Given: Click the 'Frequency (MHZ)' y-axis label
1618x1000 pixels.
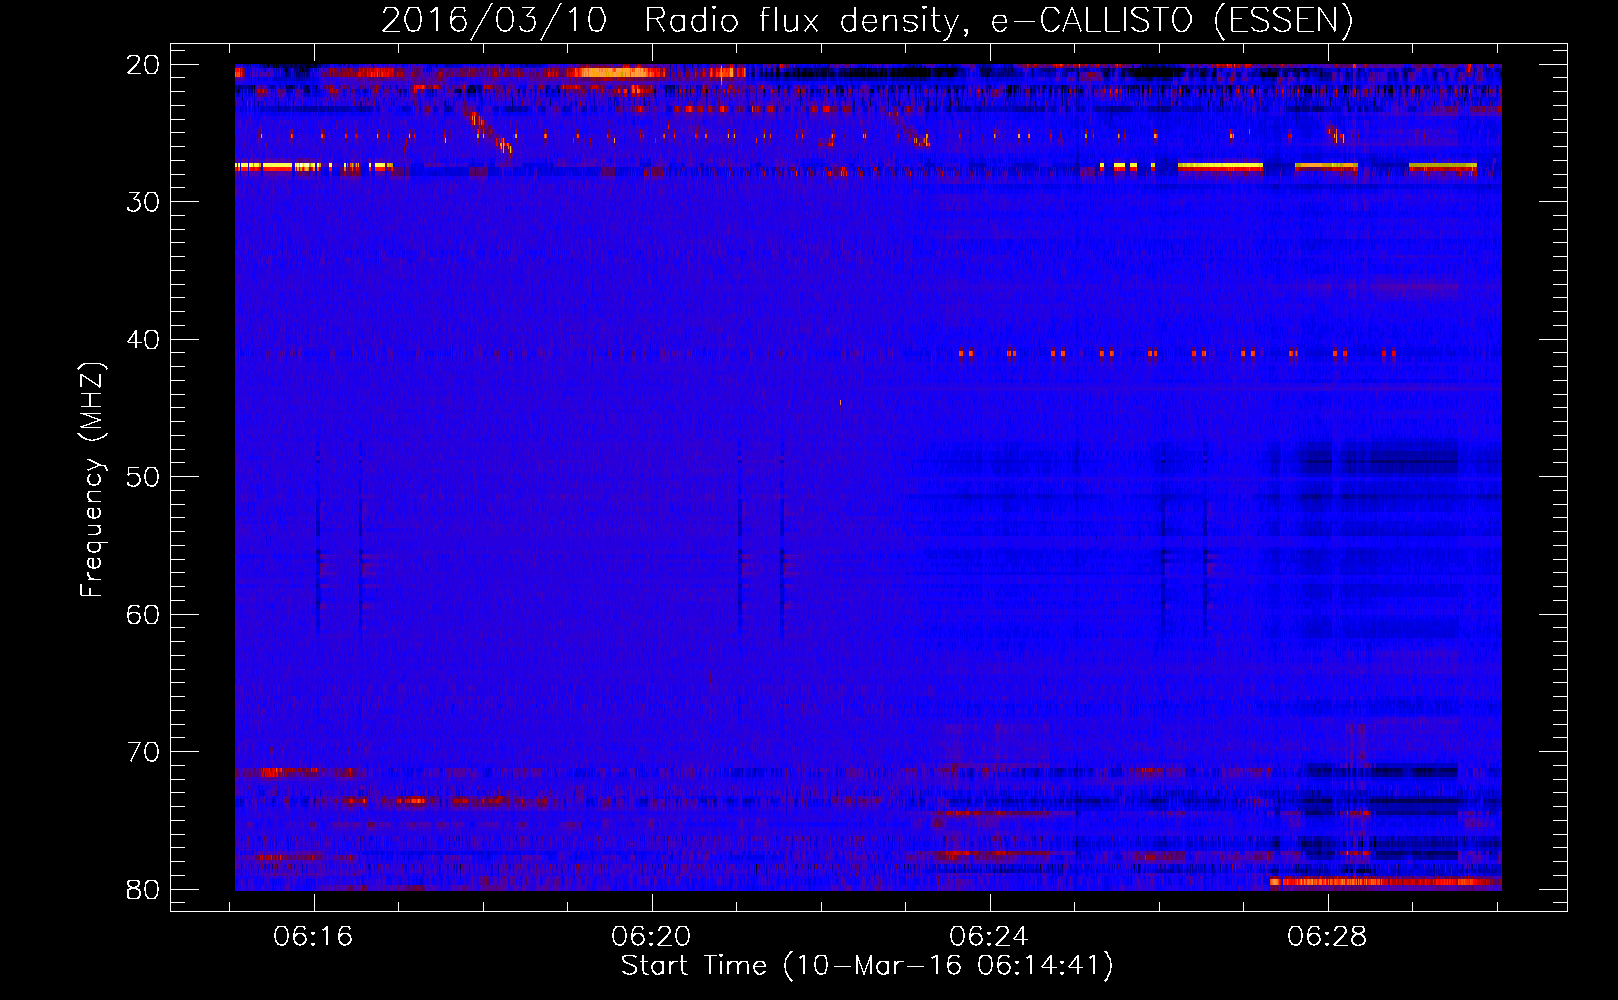Looking at the screenshot, I should [x=91, y=480].
